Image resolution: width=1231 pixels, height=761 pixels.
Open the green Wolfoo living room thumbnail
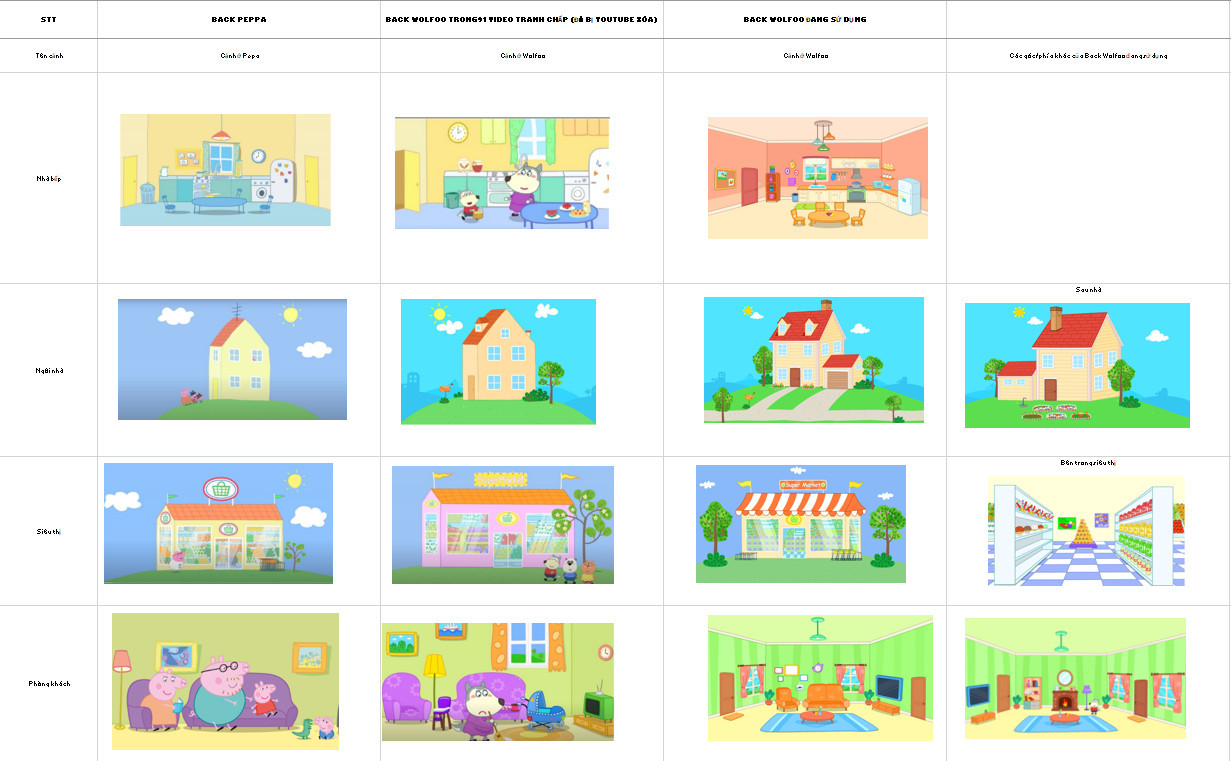(x=819, y=682)
